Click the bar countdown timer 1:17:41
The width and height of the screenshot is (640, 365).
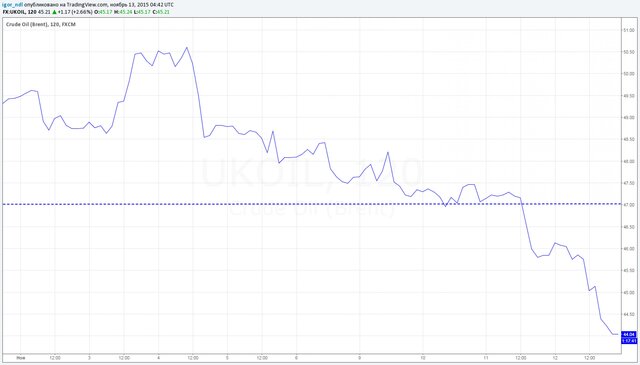[629, 340]
